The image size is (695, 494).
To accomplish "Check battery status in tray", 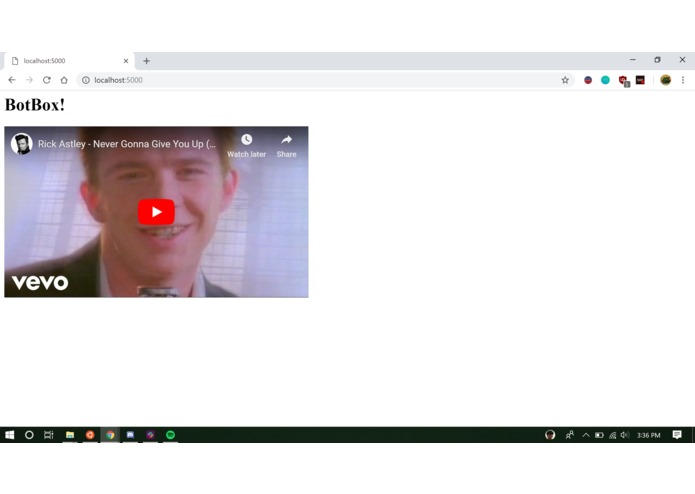I will (599, 435).
